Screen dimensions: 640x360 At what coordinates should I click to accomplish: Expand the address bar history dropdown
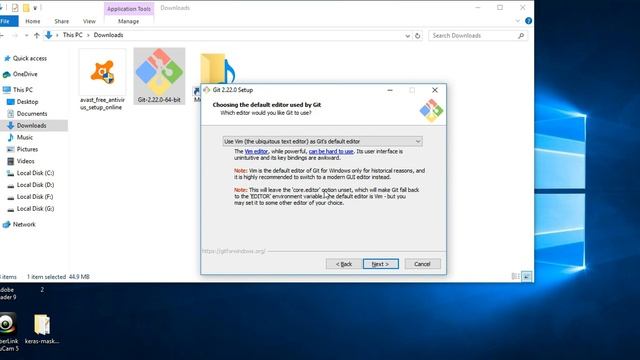click(407, 36)
